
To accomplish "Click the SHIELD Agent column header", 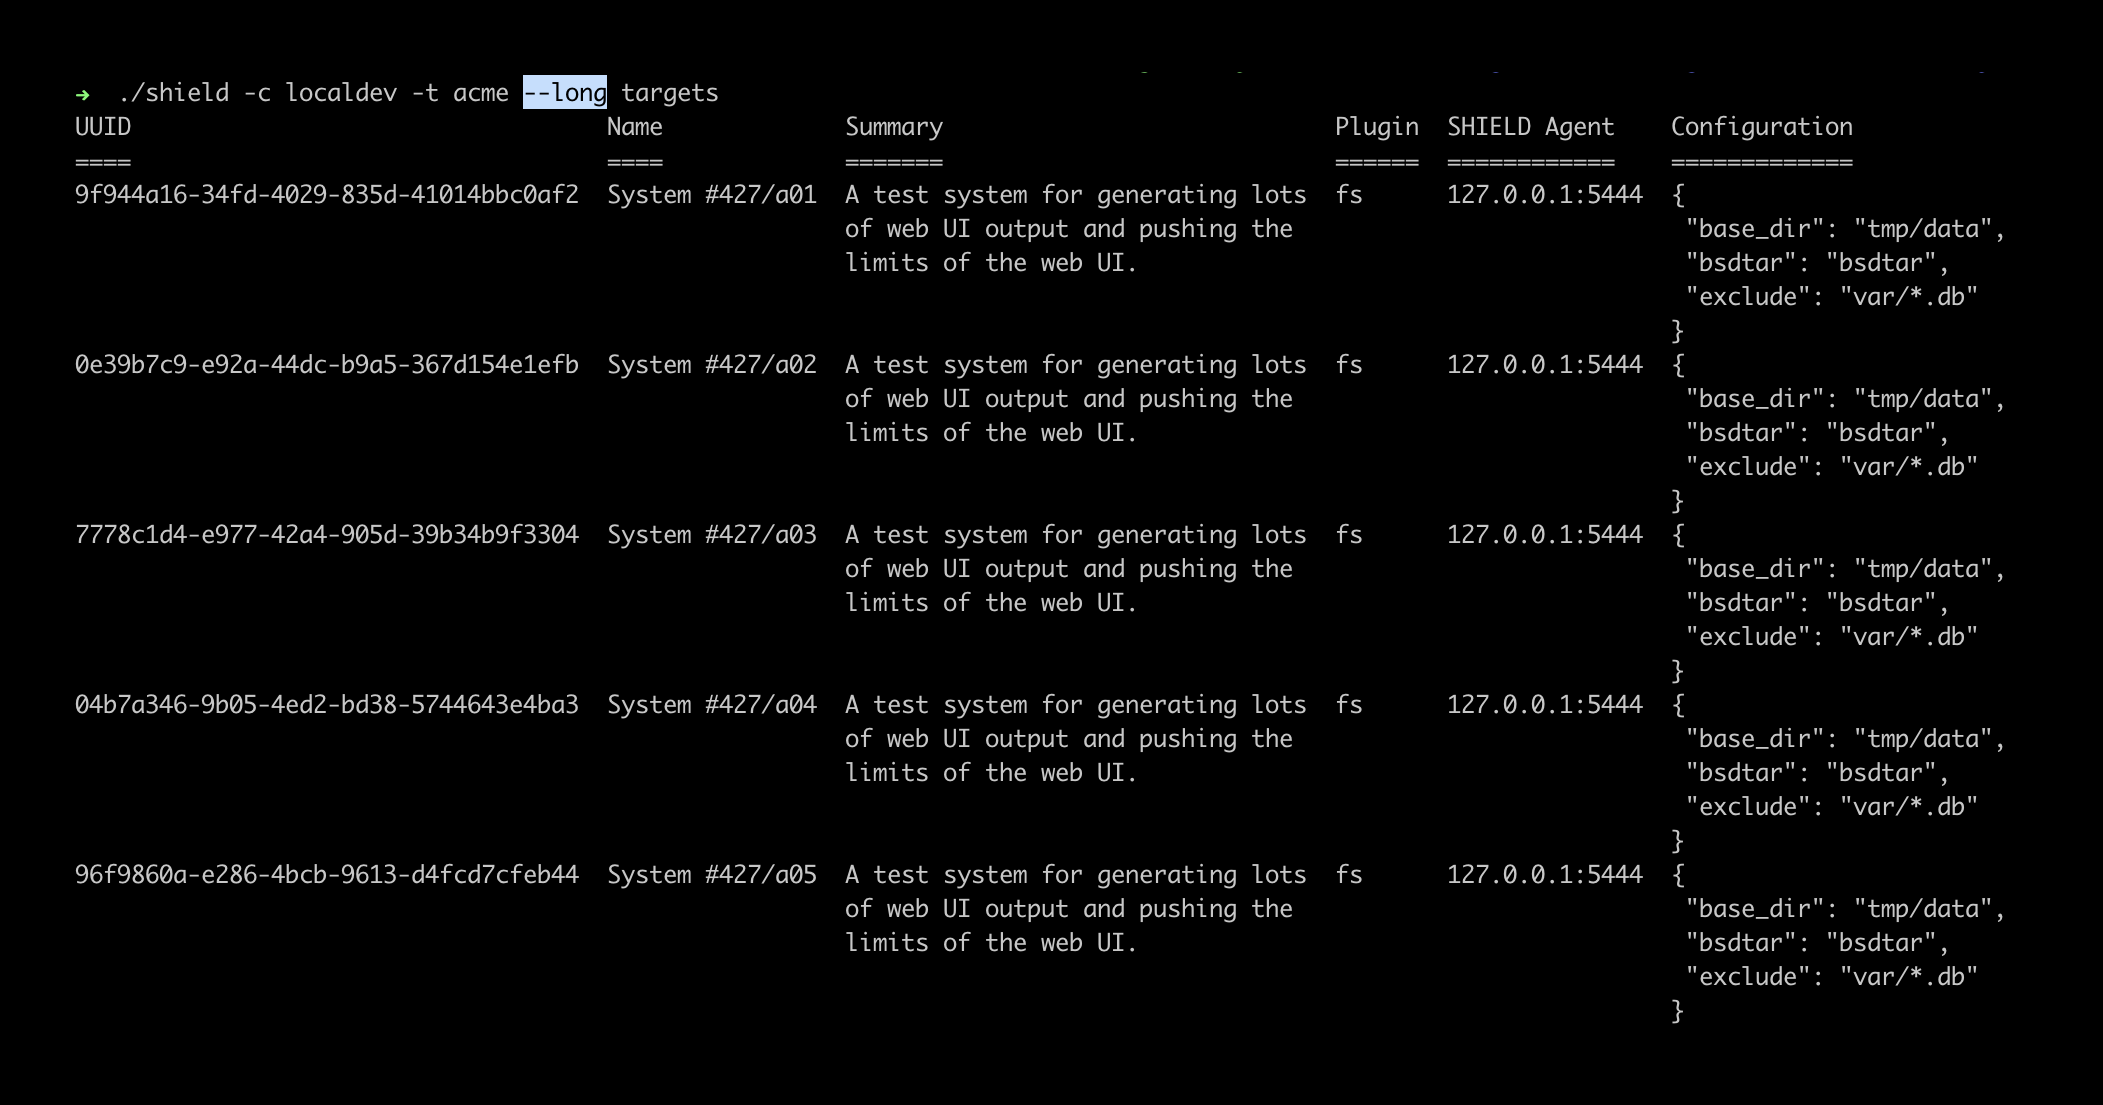I will pos(1531,127).
